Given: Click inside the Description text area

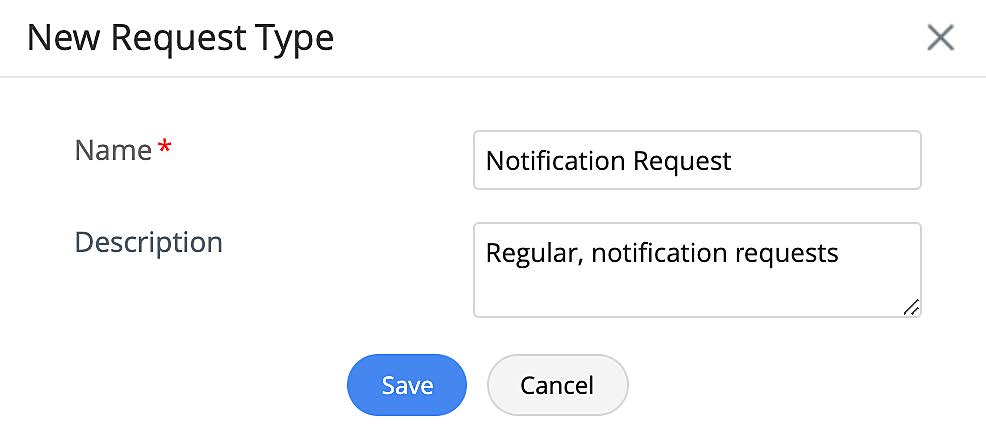Looking at the screenshot, I should (696, 269).
